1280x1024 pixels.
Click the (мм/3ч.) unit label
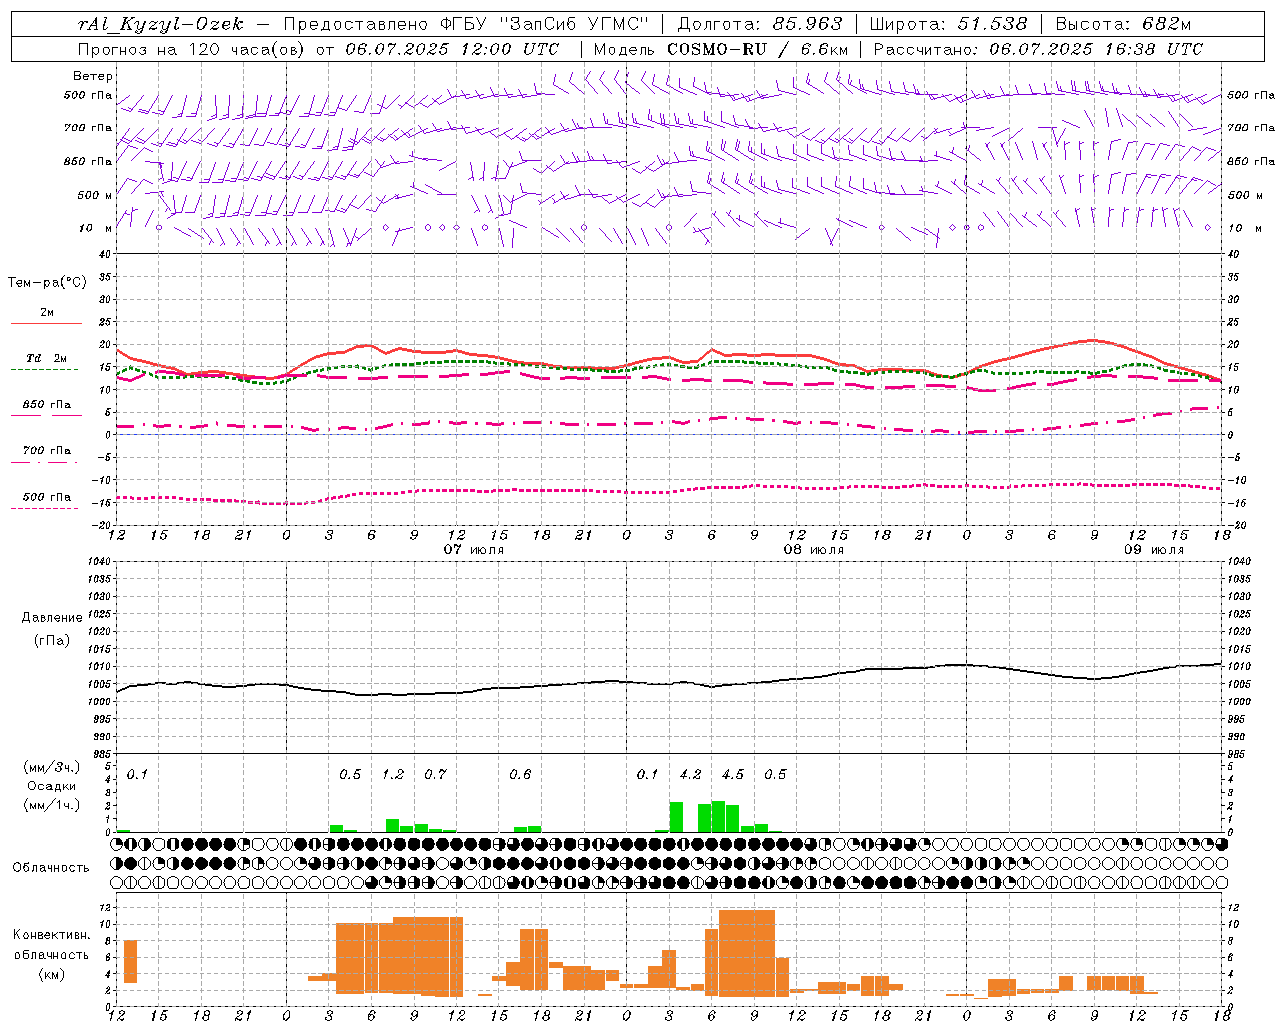point(52,767)
